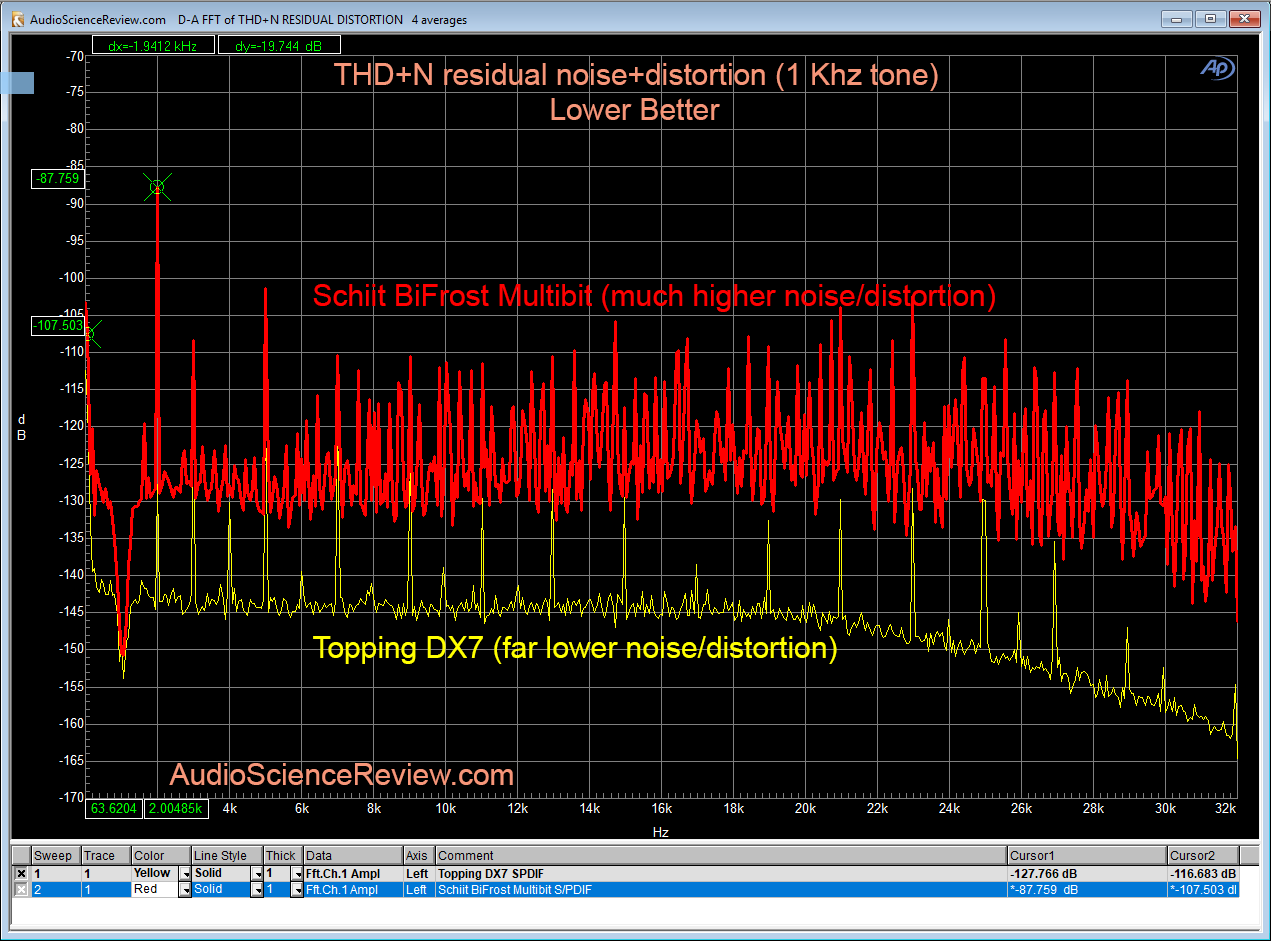1271x941 pixels.
Task: Toggle the checkbox for the Schiit BiFrost sweep row
Action: 20,889
